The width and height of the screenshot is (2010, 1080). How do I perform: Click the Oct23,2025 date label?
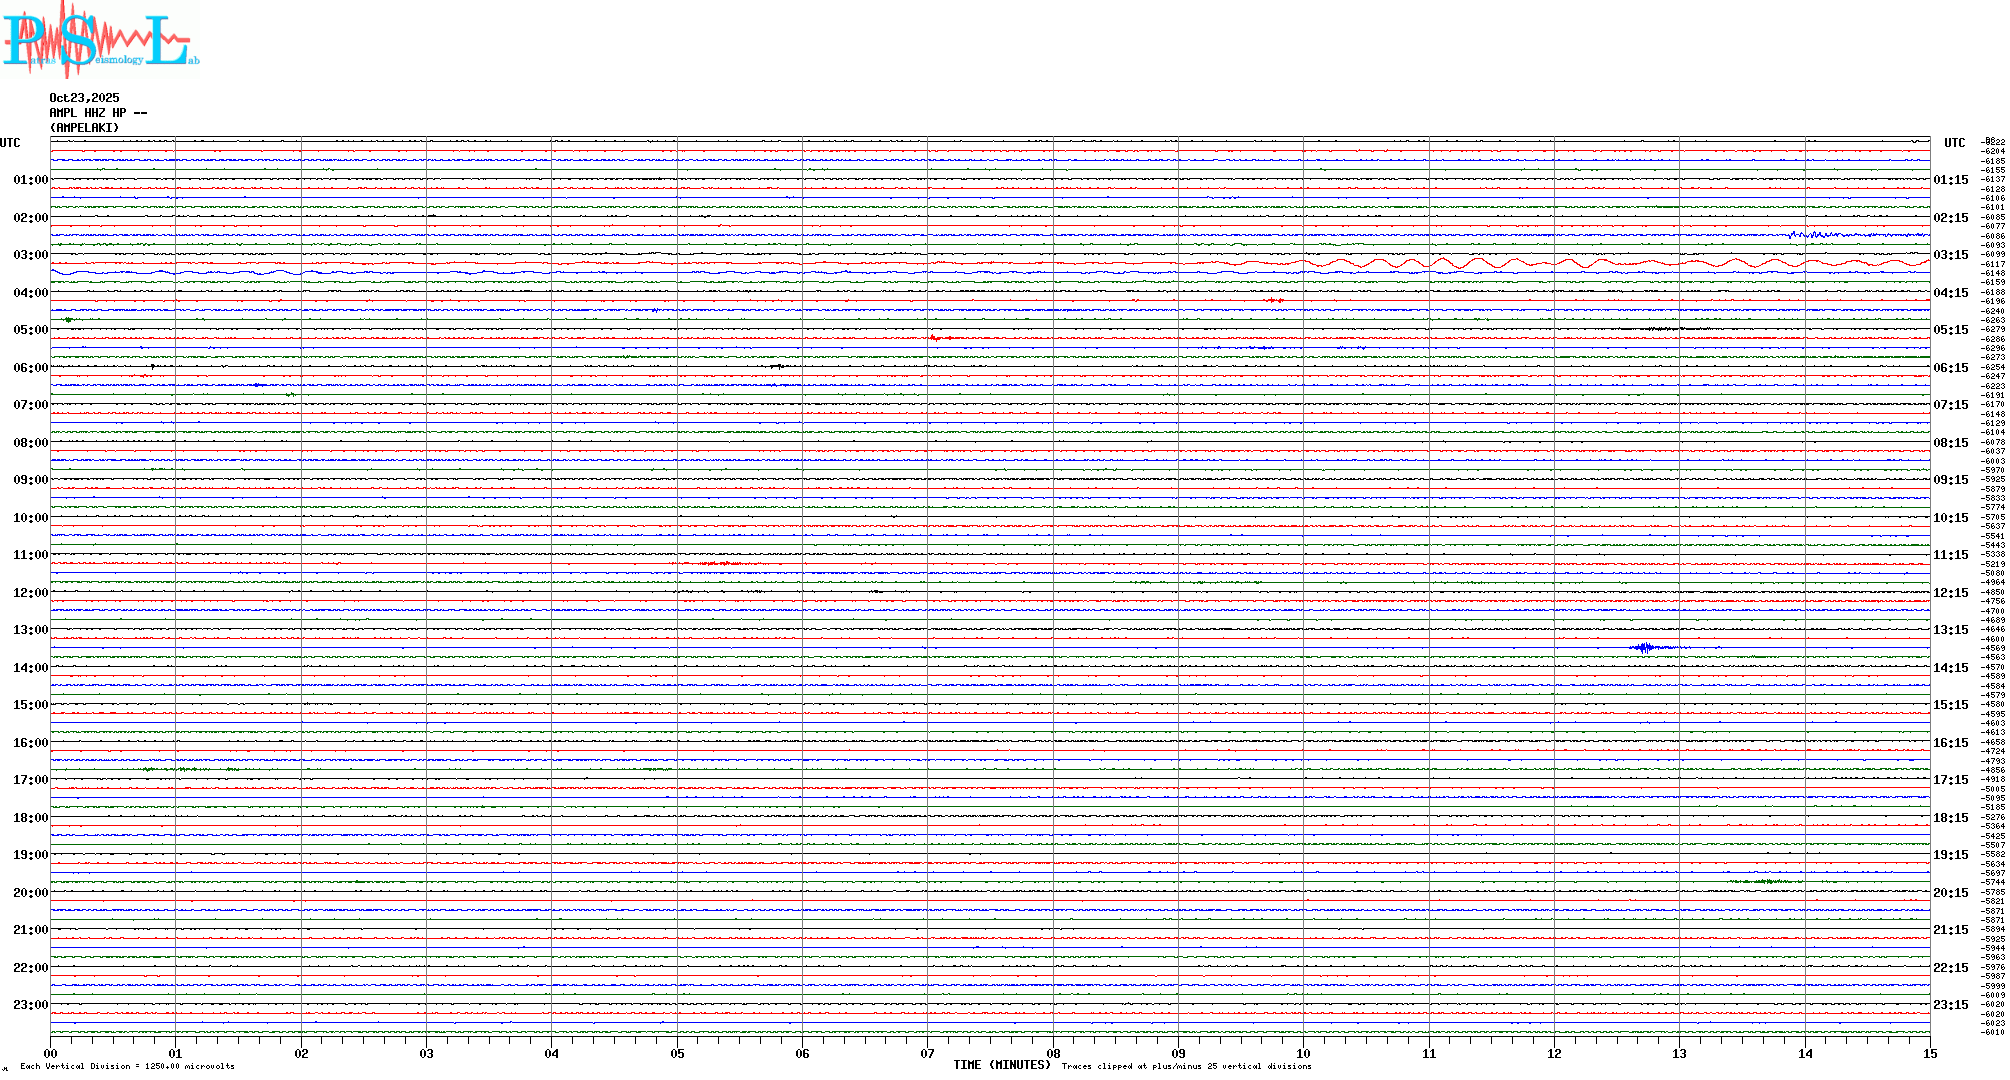coord(84,98)
